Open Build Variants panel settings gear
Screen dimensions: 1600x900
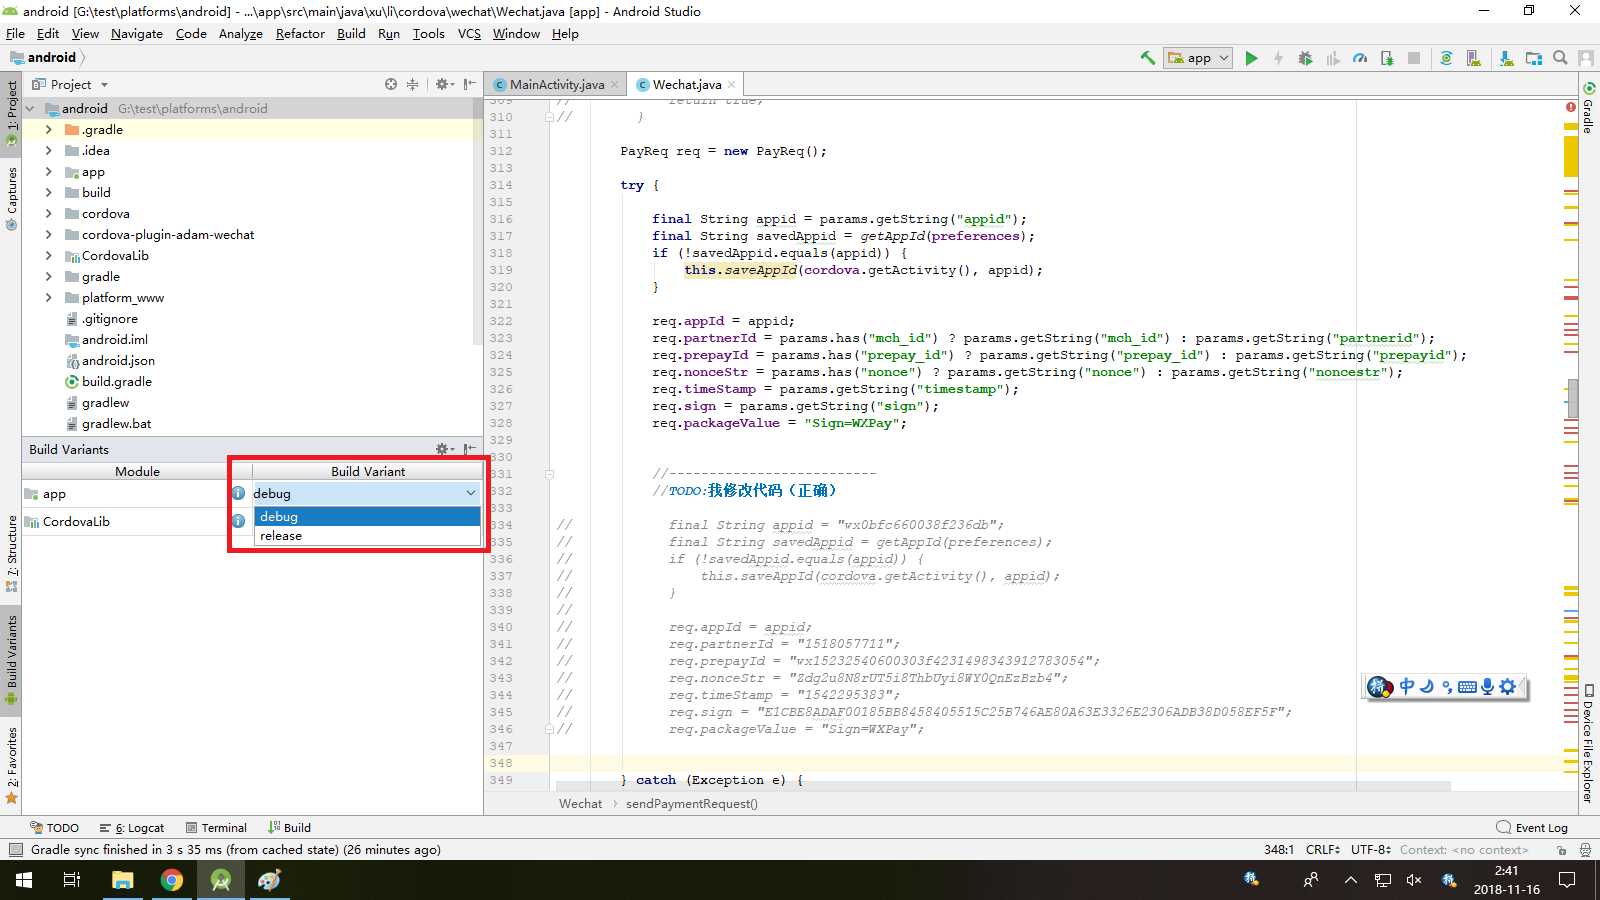pyautogui.click(x=444, y=449)
